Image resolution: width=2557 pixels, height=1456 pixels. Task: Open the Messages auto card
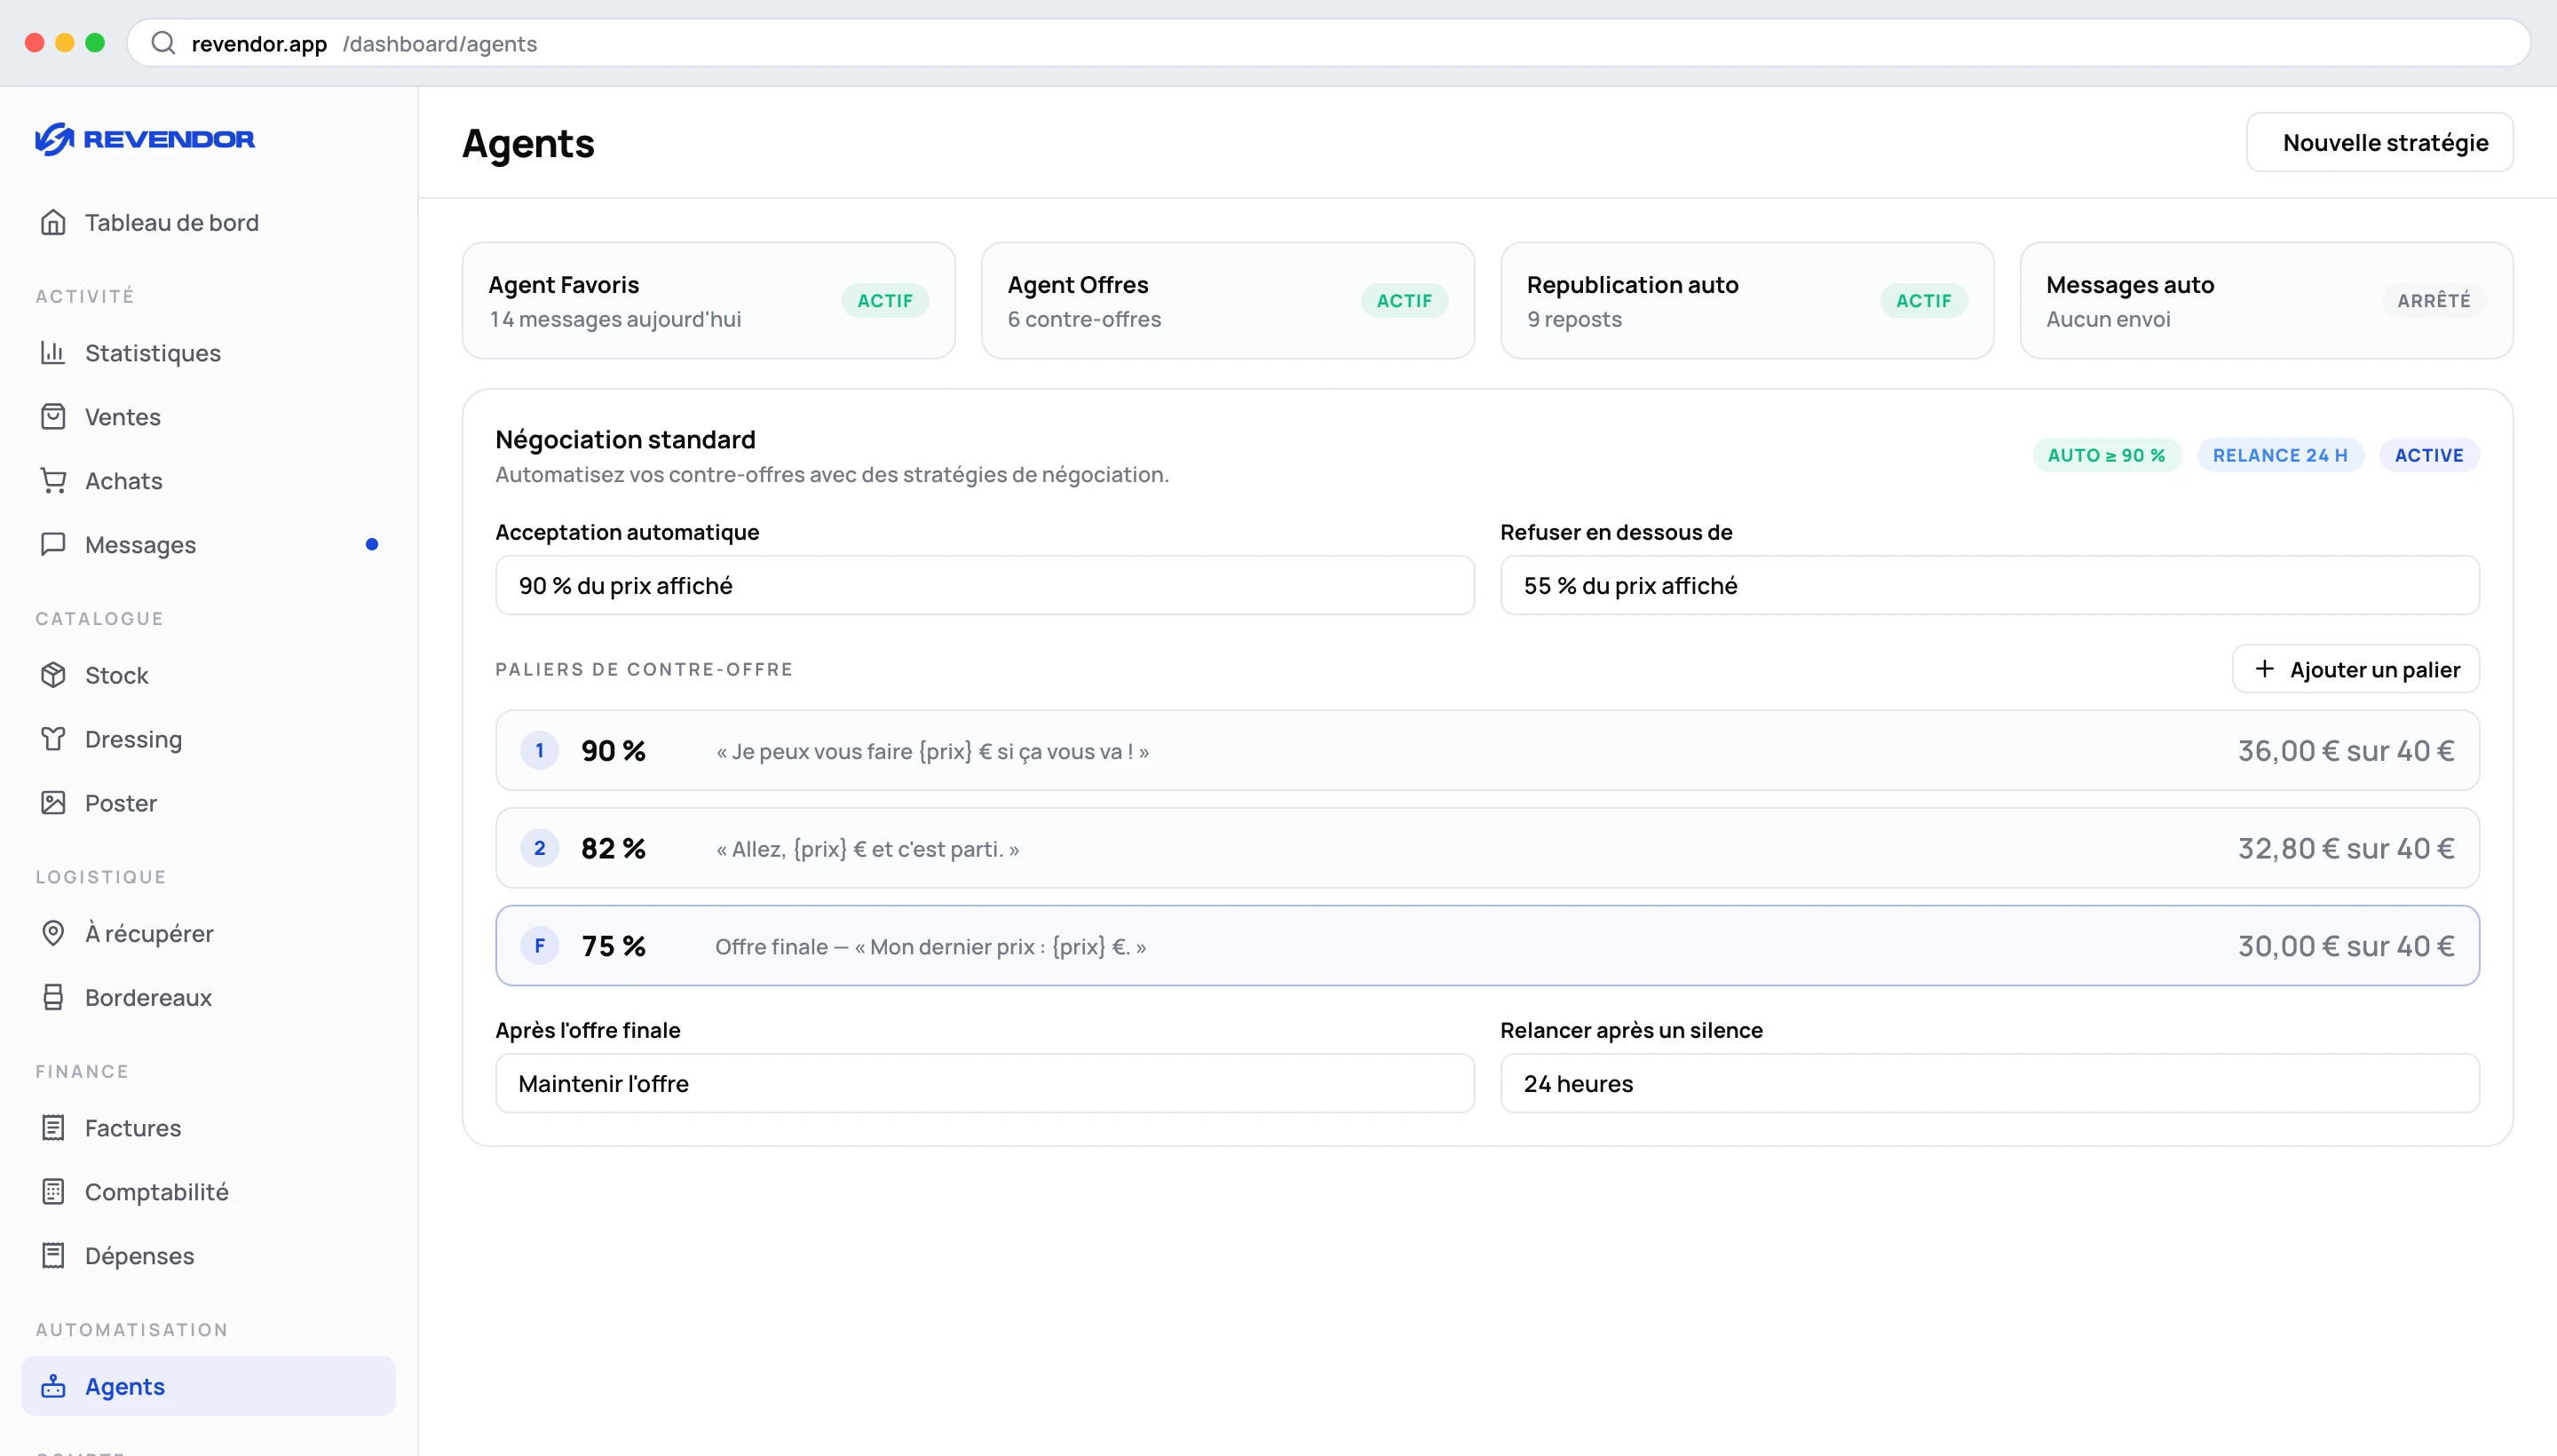coord(2267,301)
